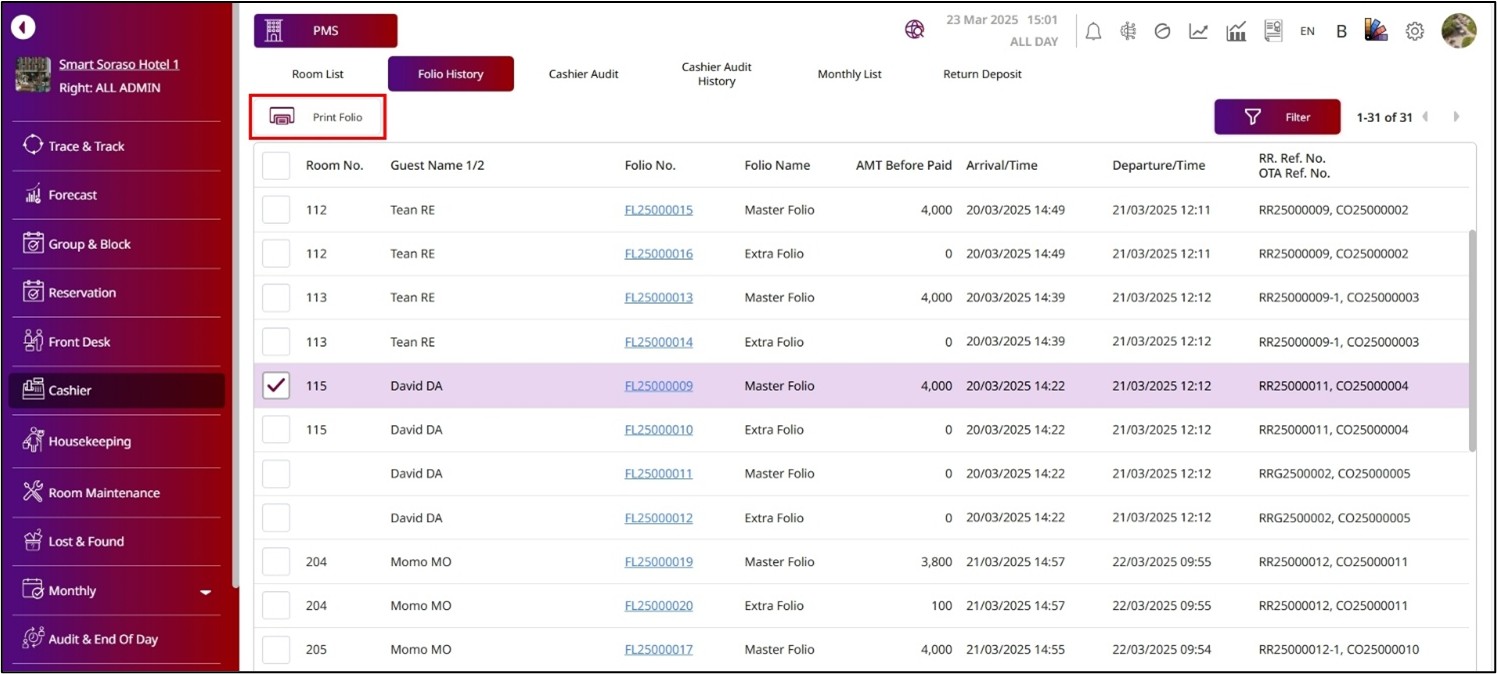Switch to the Cashier Audit tab
1497x674 pixels.
(583, 74)
